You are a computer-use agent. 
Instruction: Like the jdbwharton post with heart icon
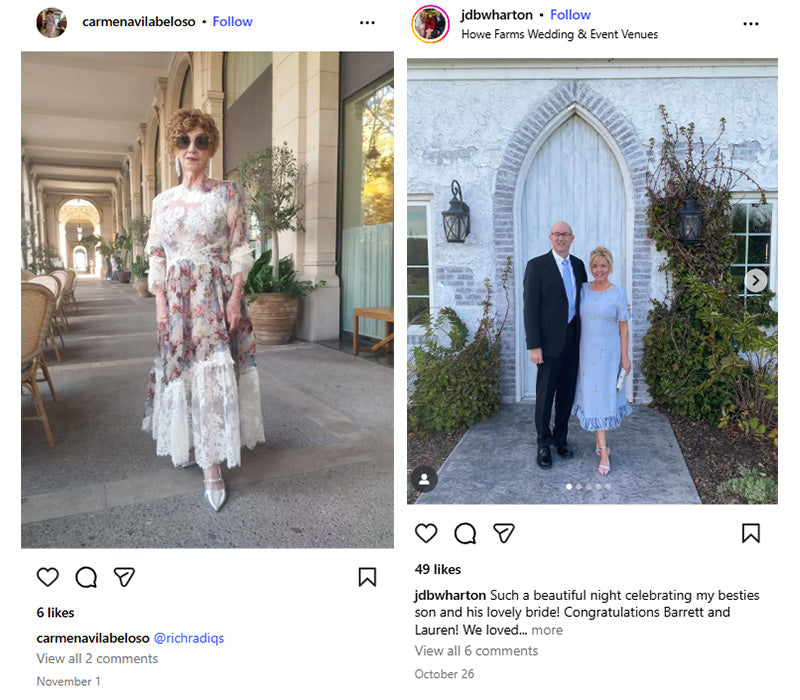click(x=426, y=533)
